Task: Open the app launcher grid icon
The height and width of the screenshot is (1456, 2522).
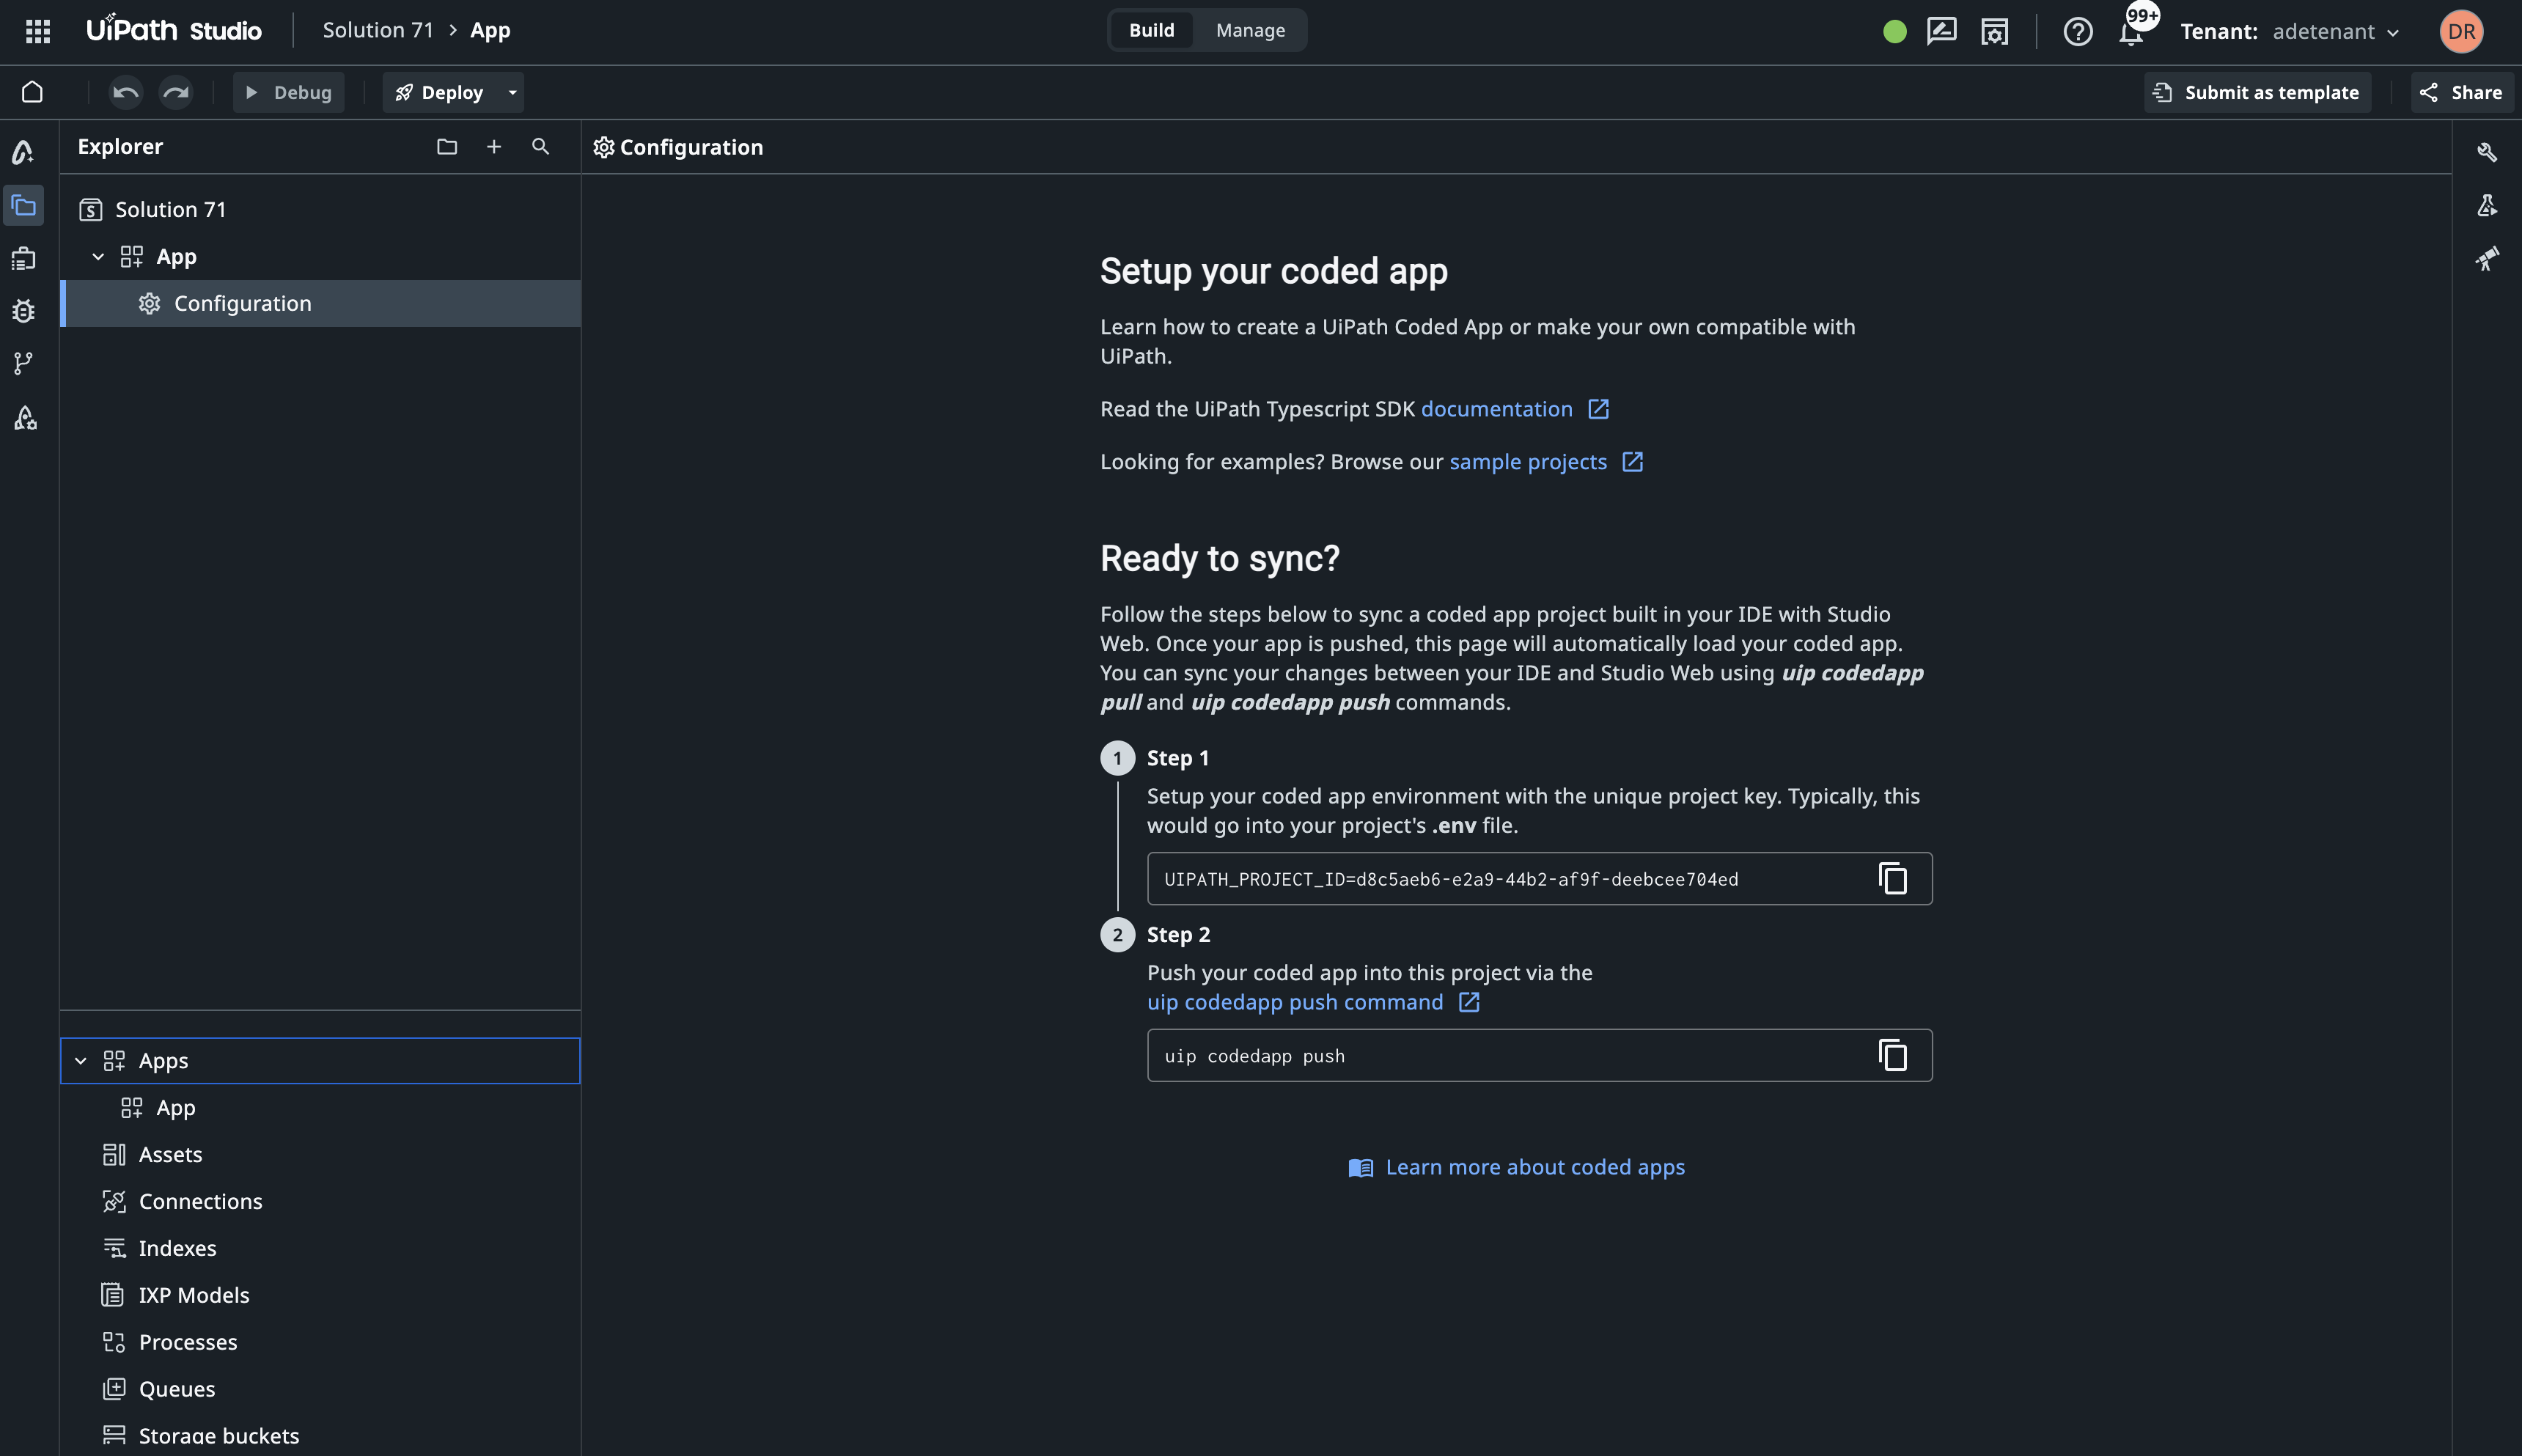Action: (x=38, y=31)
